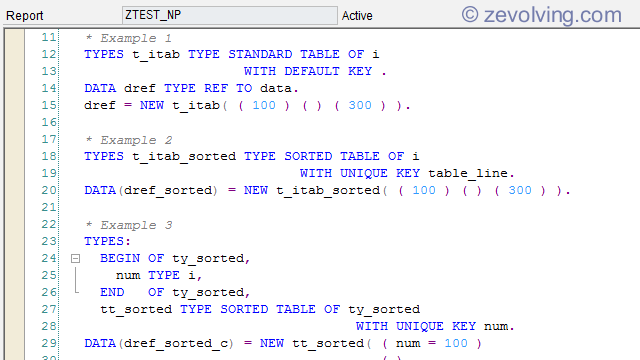Click line number 15 in the gutter
The image size is (640, 360).
[x=49, y=105]
